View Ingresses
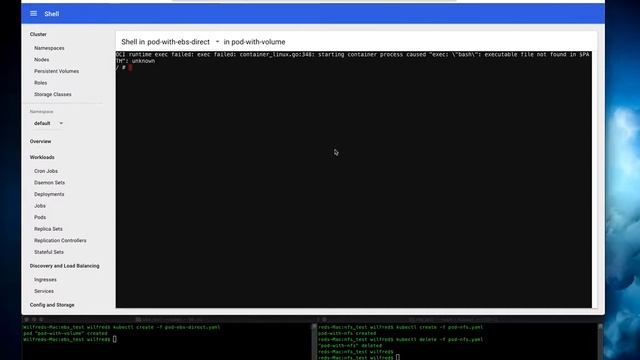 45,280
